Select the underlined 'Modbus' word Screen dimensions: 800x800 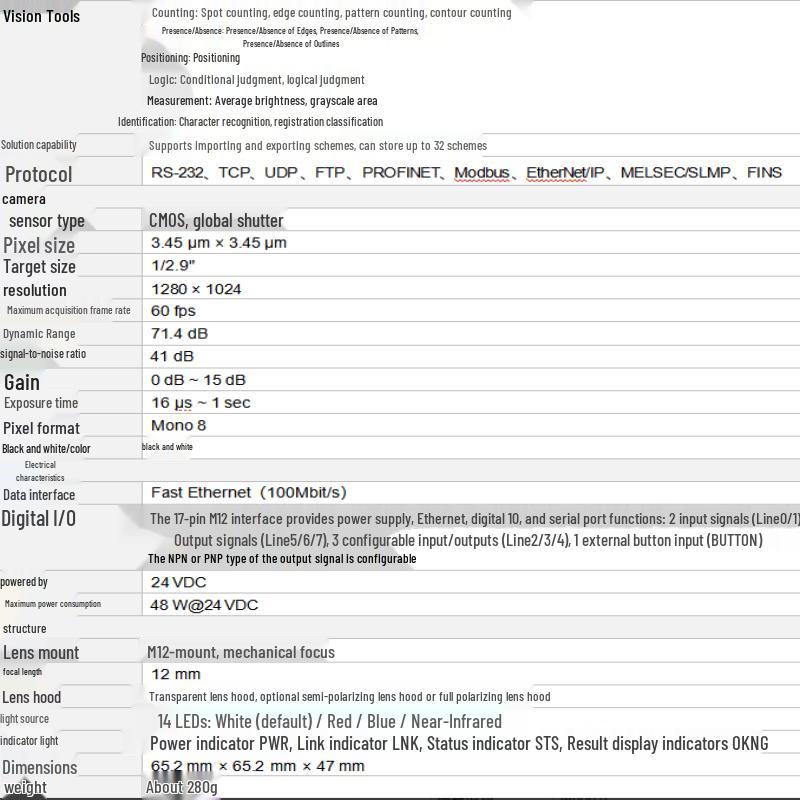pos(482,172)
